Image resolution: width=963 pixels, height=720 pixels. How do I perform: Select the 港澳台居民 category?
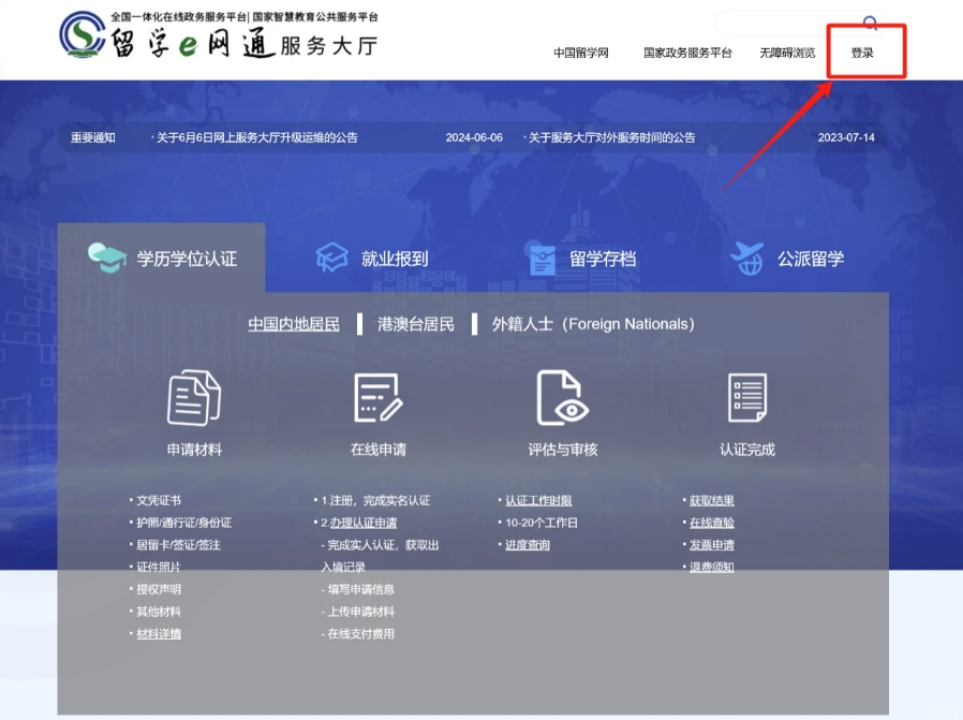(x=416, y=324)
